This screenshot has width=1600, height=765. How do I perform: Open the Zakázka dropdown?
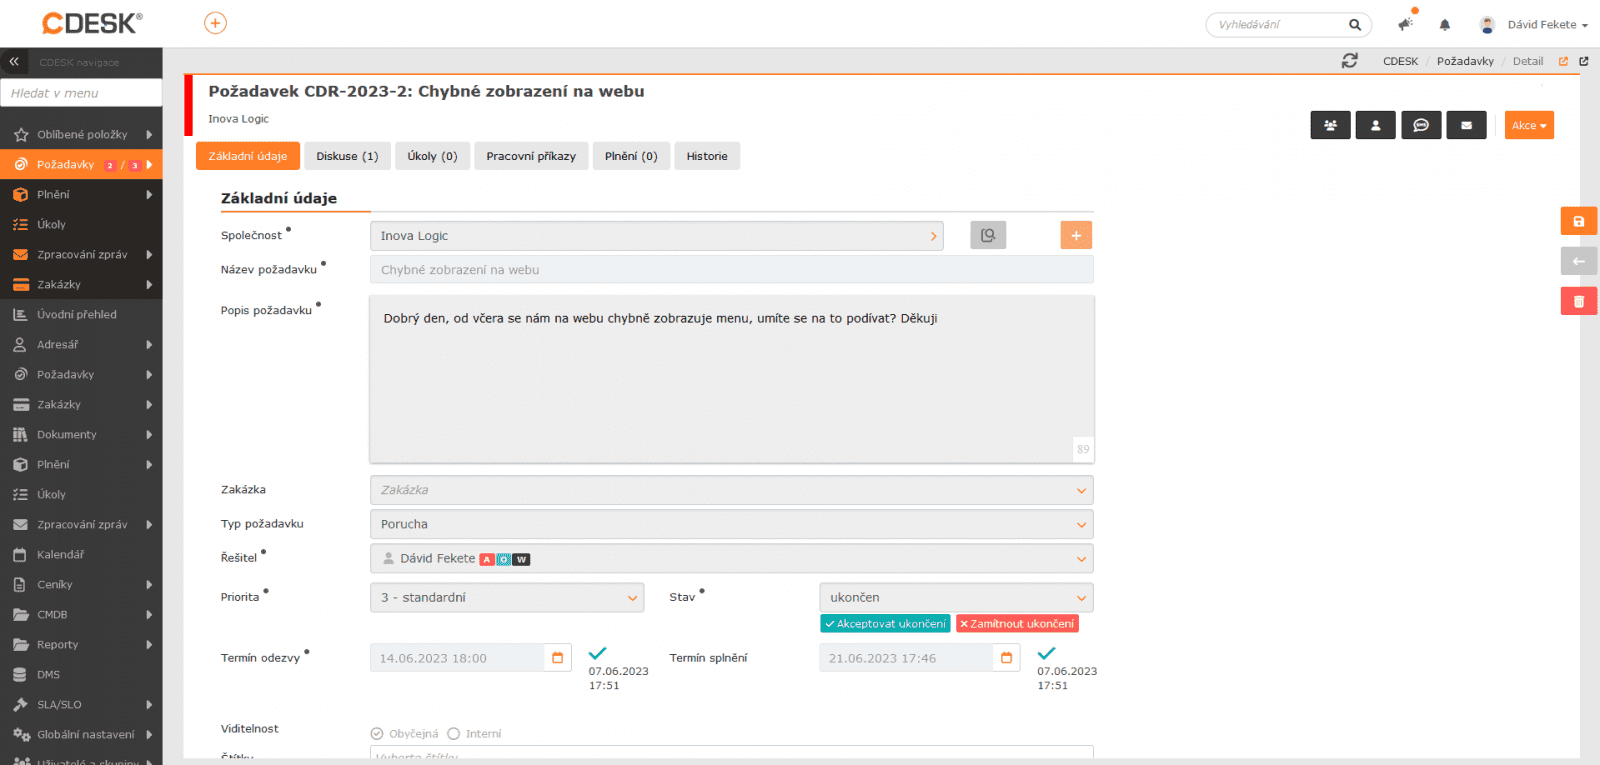(x=732, y=490)
